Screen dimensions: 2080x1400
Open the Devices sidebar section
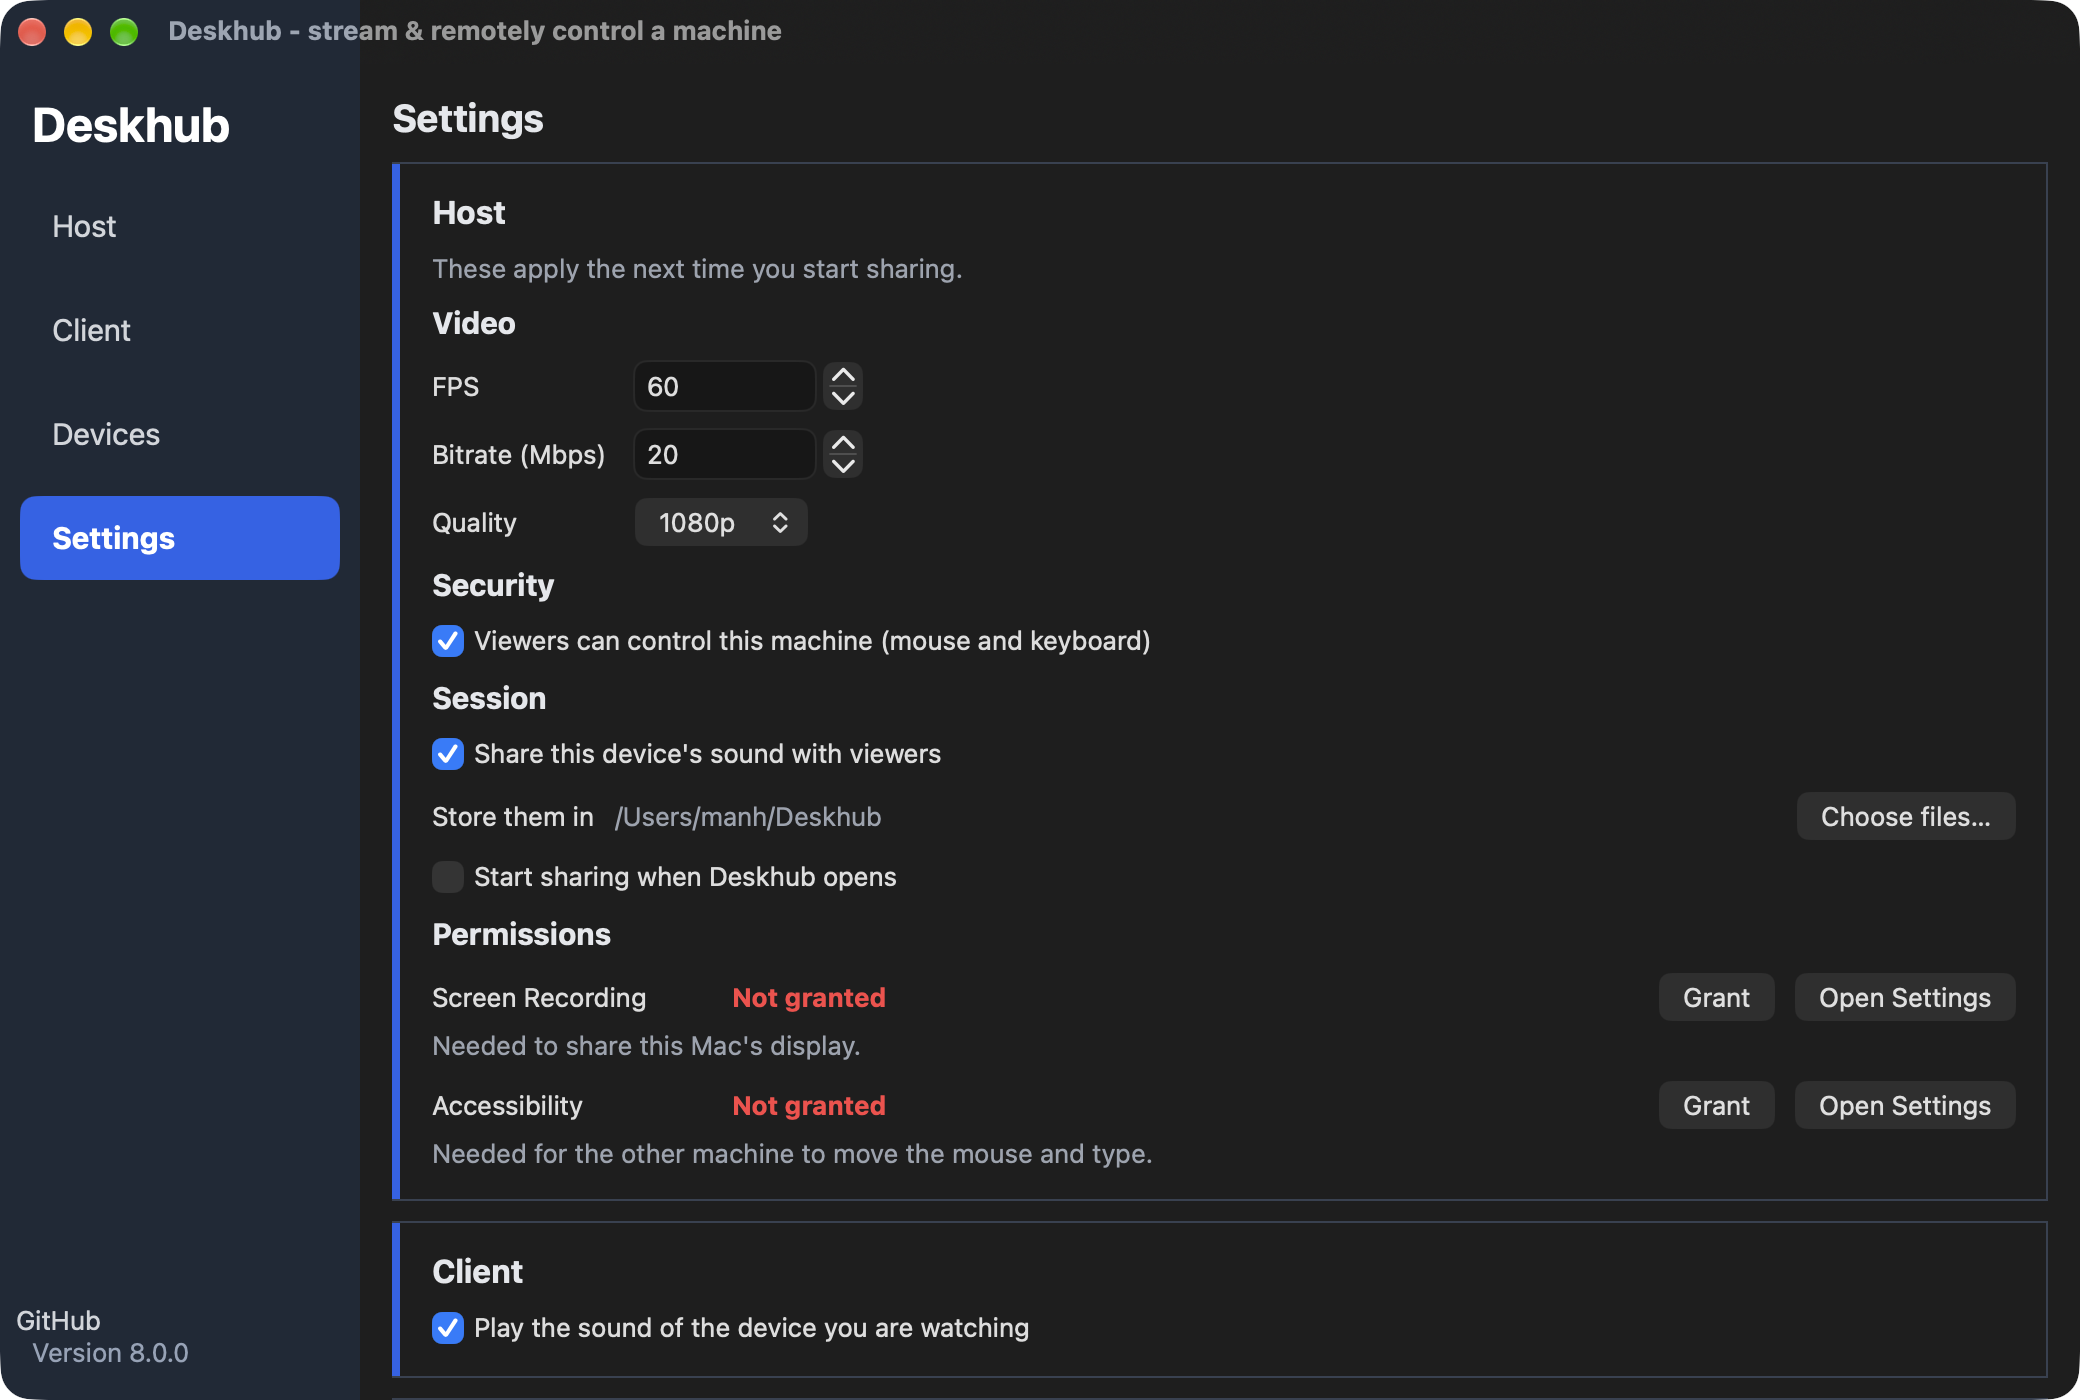[x=180, y=435]
